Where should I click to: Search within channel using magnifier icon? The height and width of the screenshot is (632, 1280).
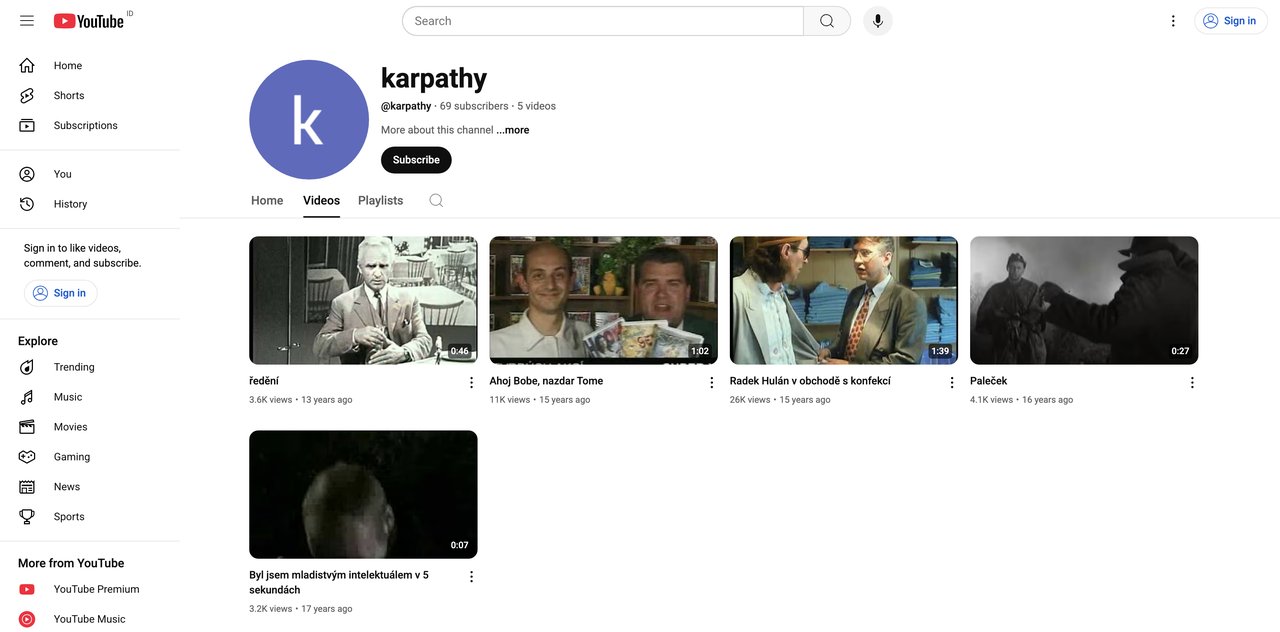[436, 200]
